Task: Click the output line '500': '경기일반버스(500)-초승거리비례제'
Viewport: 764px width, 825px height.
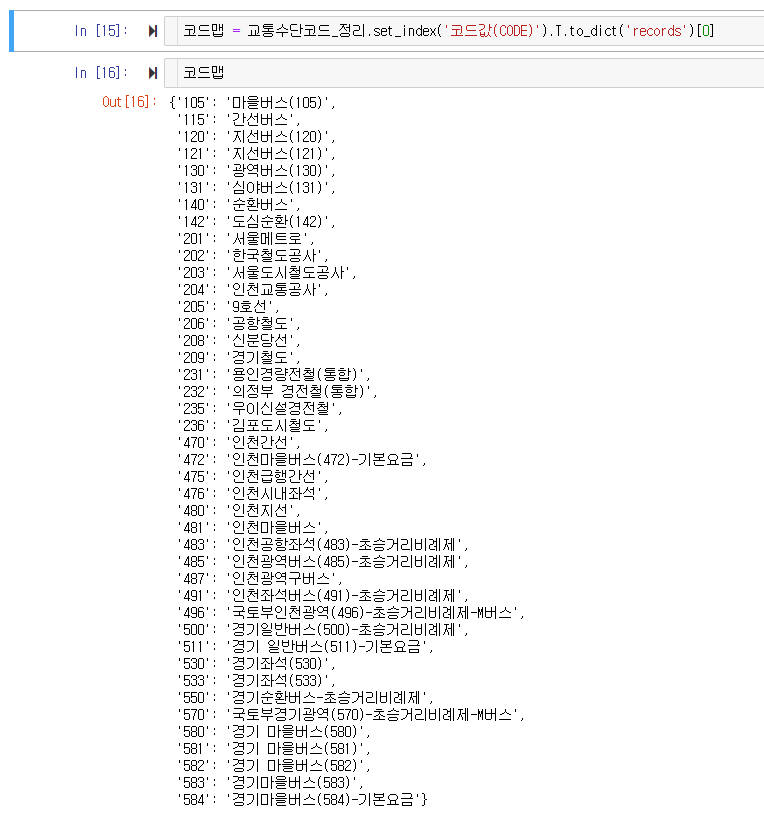Action: (x=323, y=630)
